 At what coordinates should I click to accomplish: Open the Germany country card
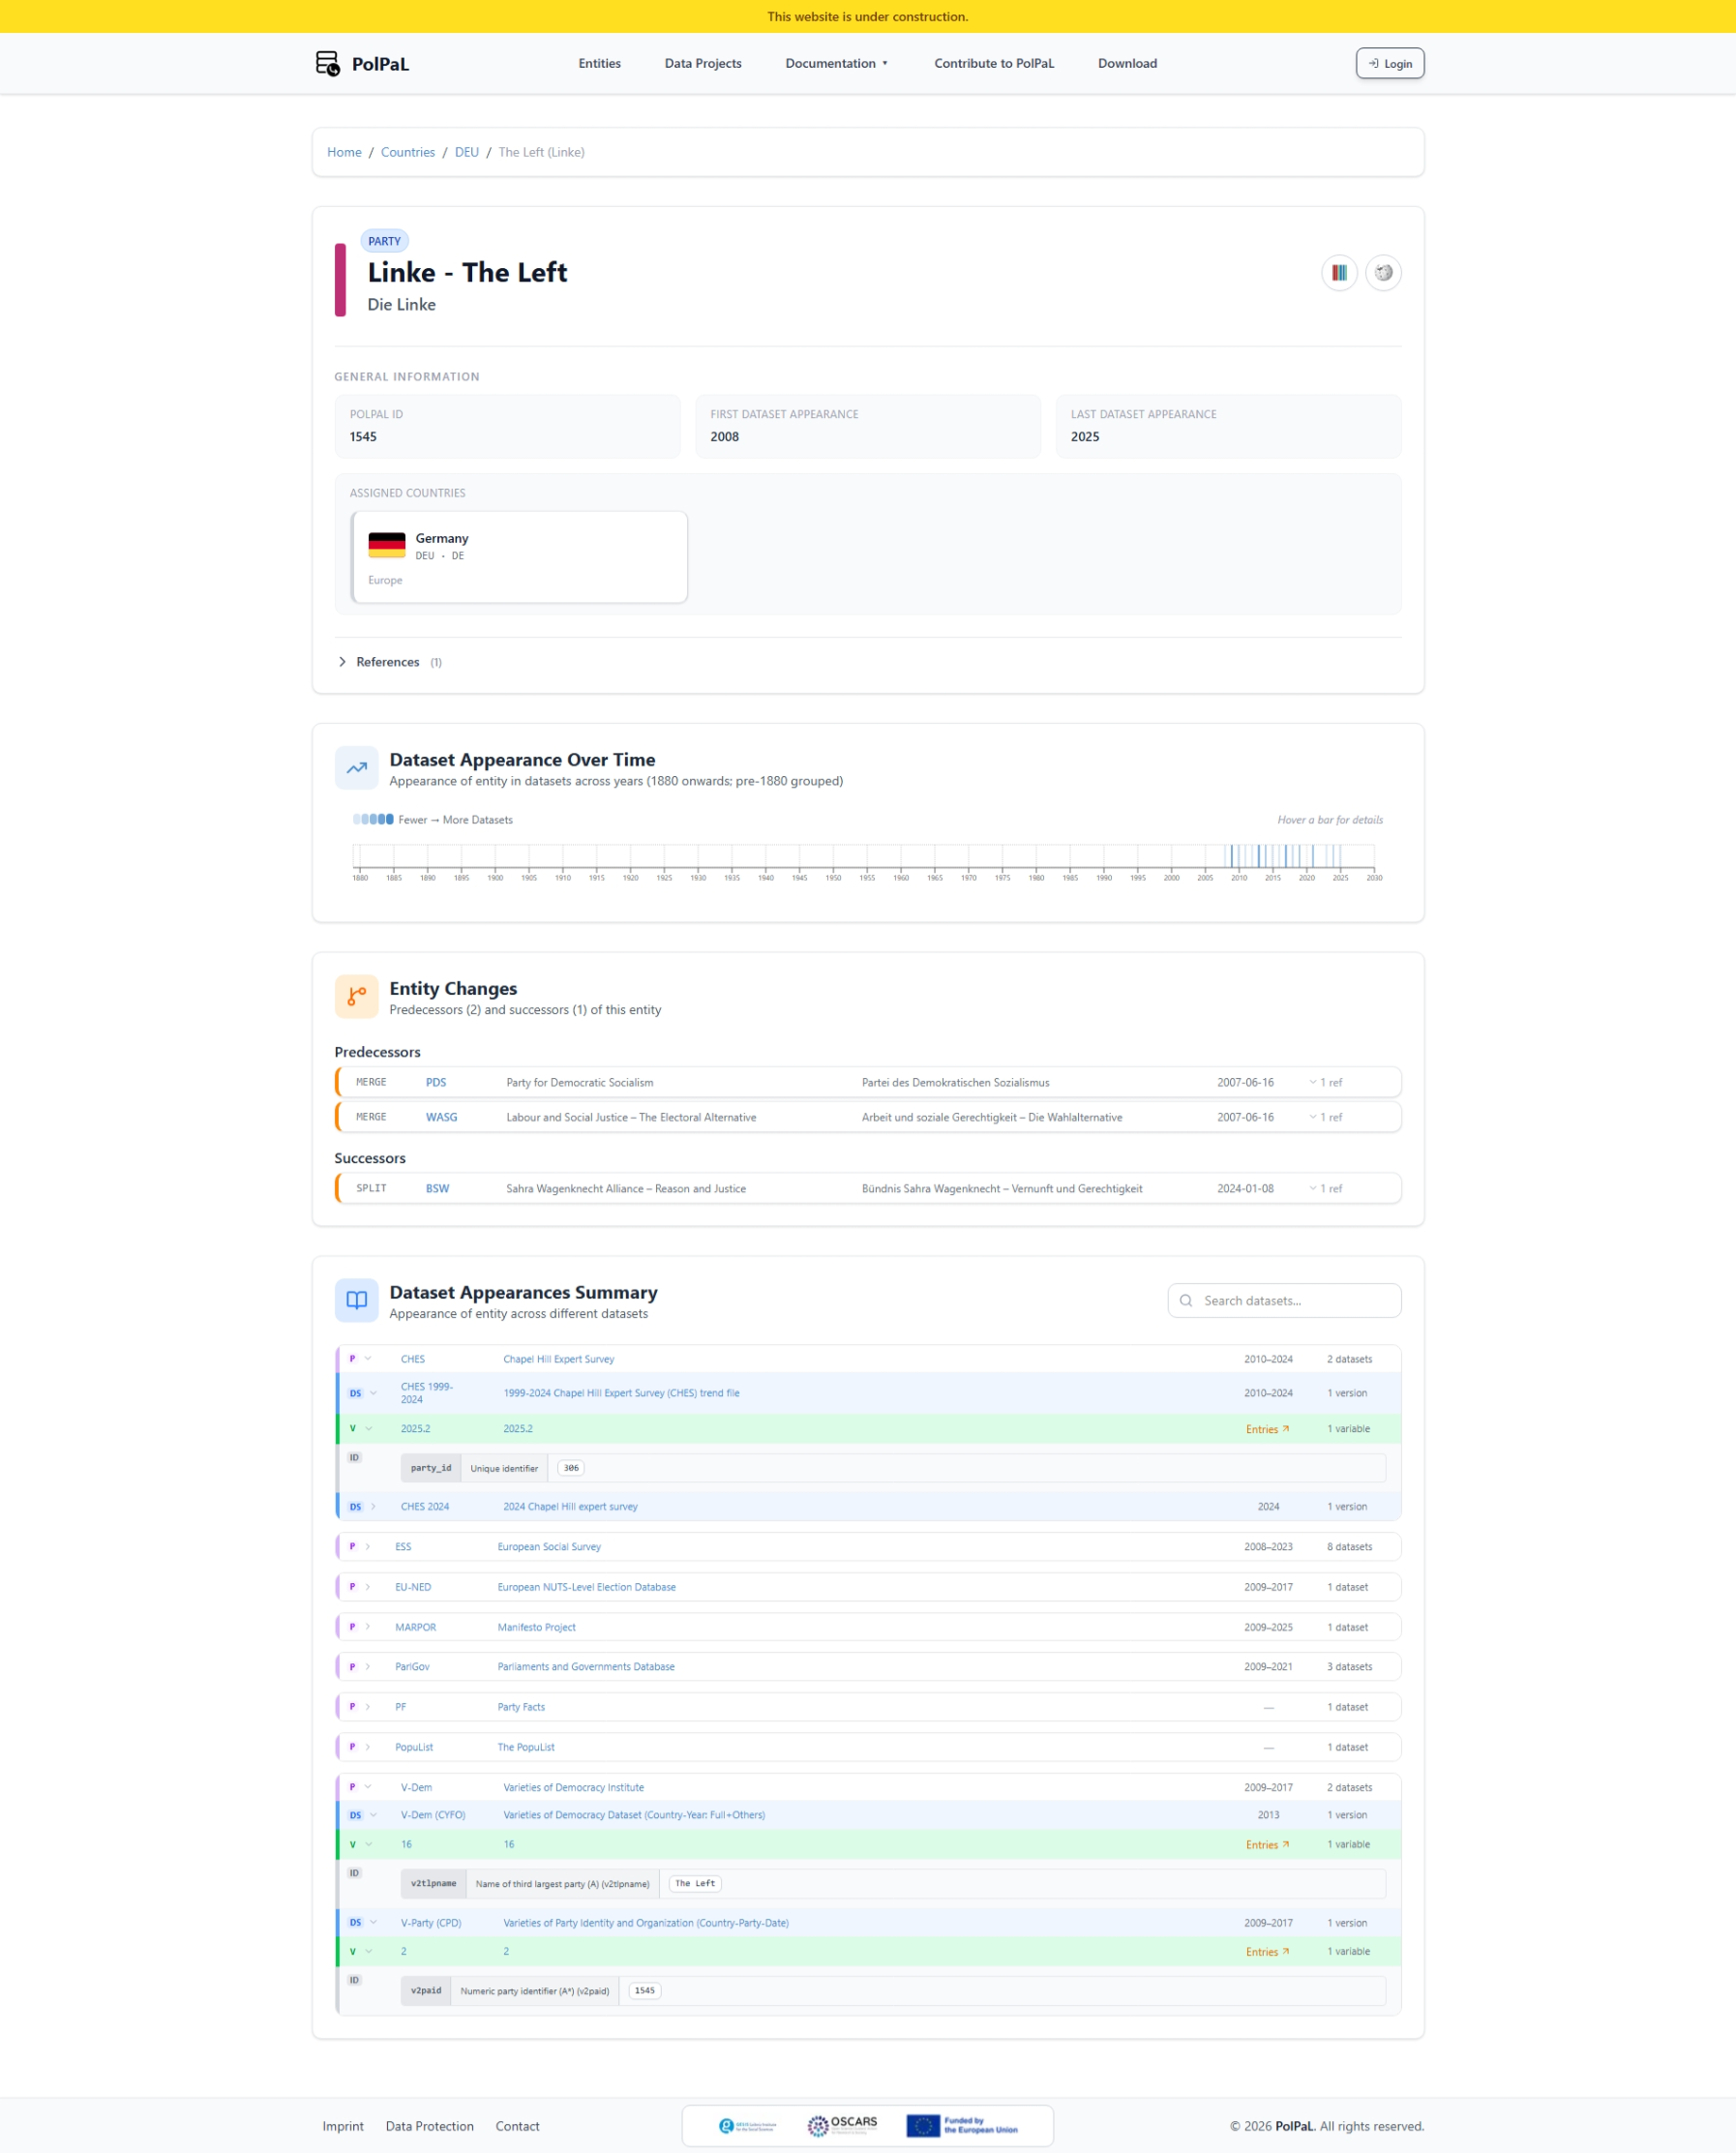click(519, 557)
